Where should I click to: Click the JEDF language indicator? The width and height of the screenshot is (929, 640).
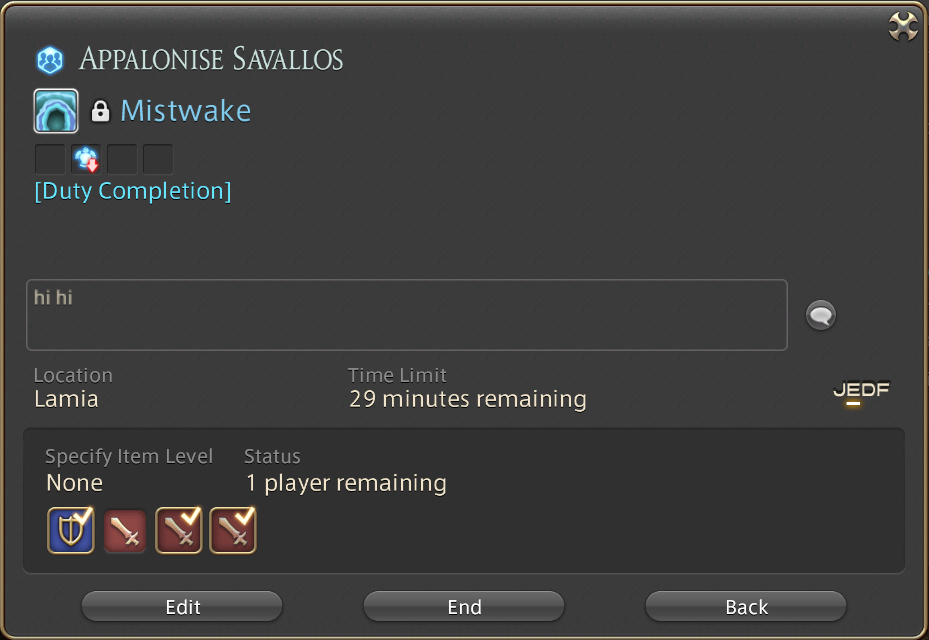pos(861,391)
